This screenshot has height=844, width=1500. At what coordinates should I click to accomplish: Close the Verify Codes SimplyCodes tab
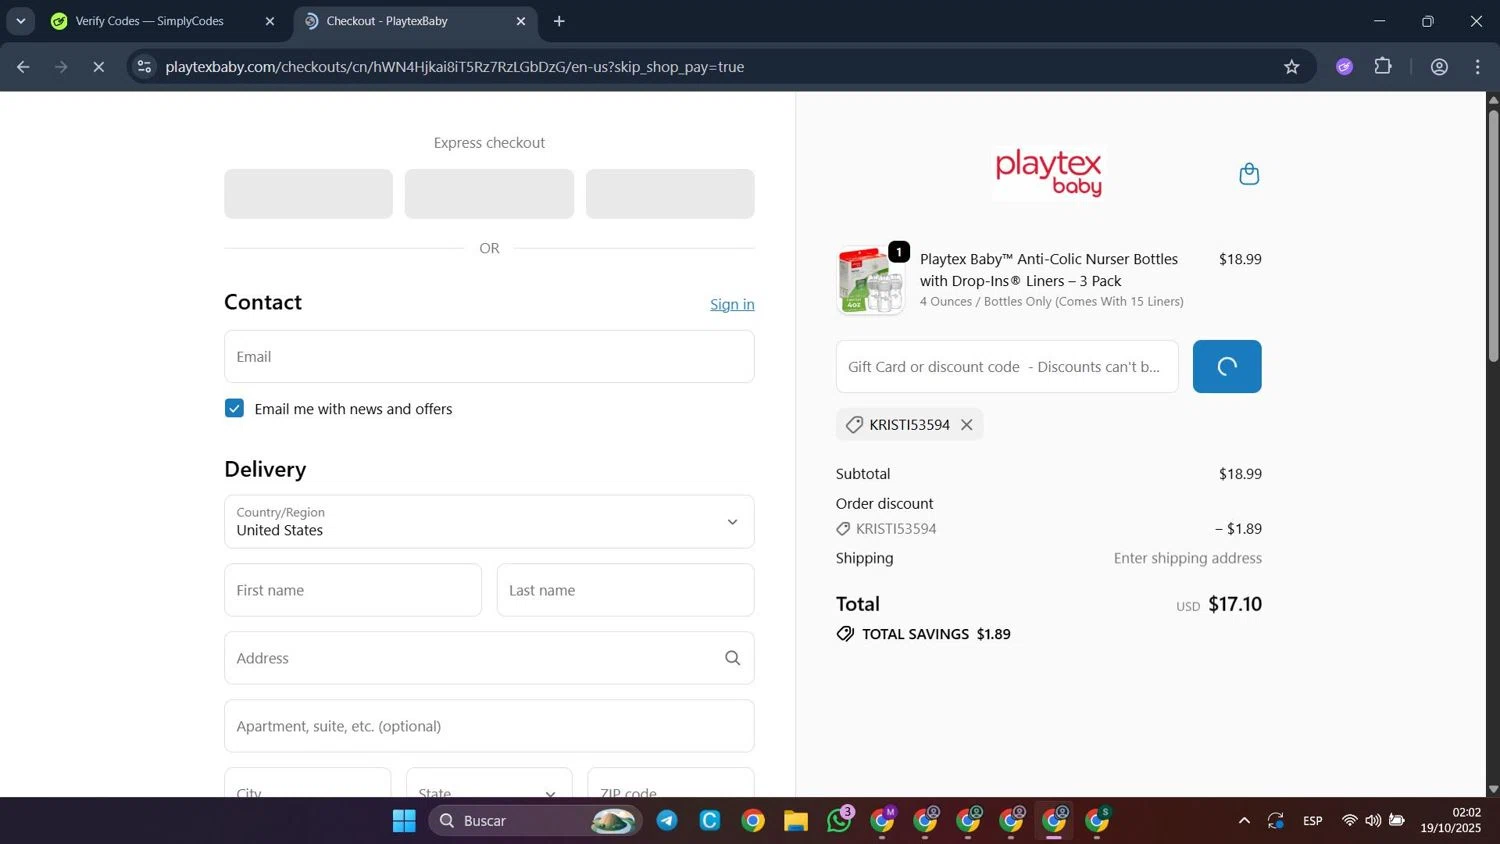point(269,21)
